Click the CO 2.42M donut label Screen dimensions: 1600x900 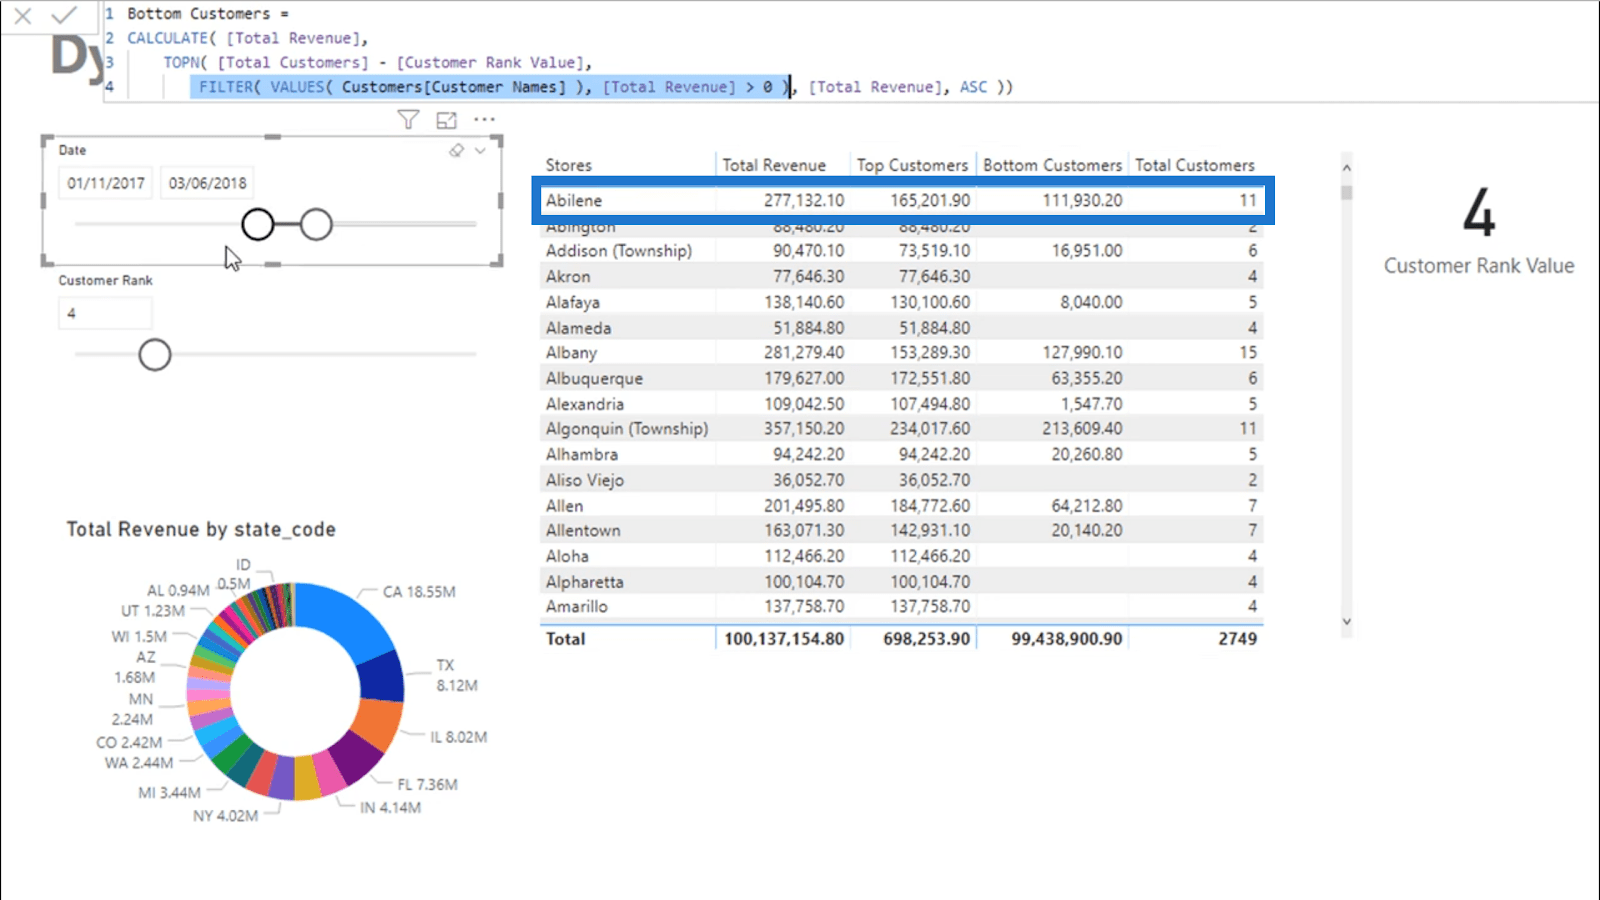pyautogui.click(x=129, y=743)
